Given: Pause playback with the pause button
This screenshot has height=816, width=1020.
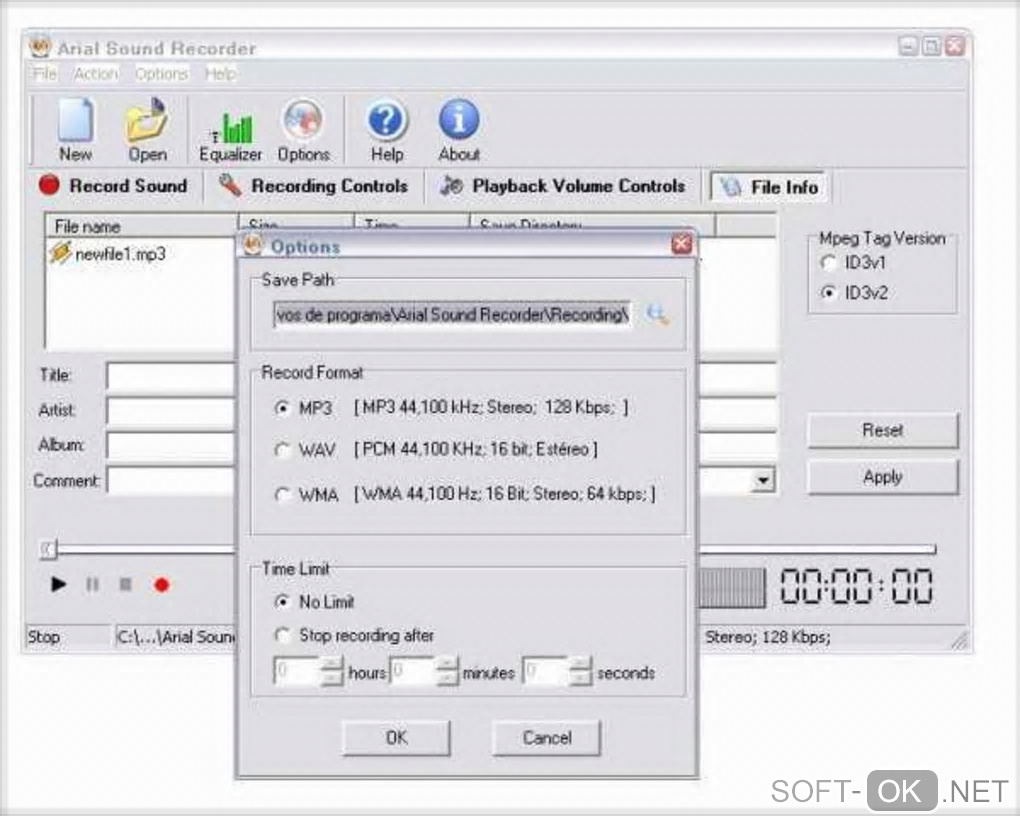Looking at the screenshot, I should [x=92, y=585].
